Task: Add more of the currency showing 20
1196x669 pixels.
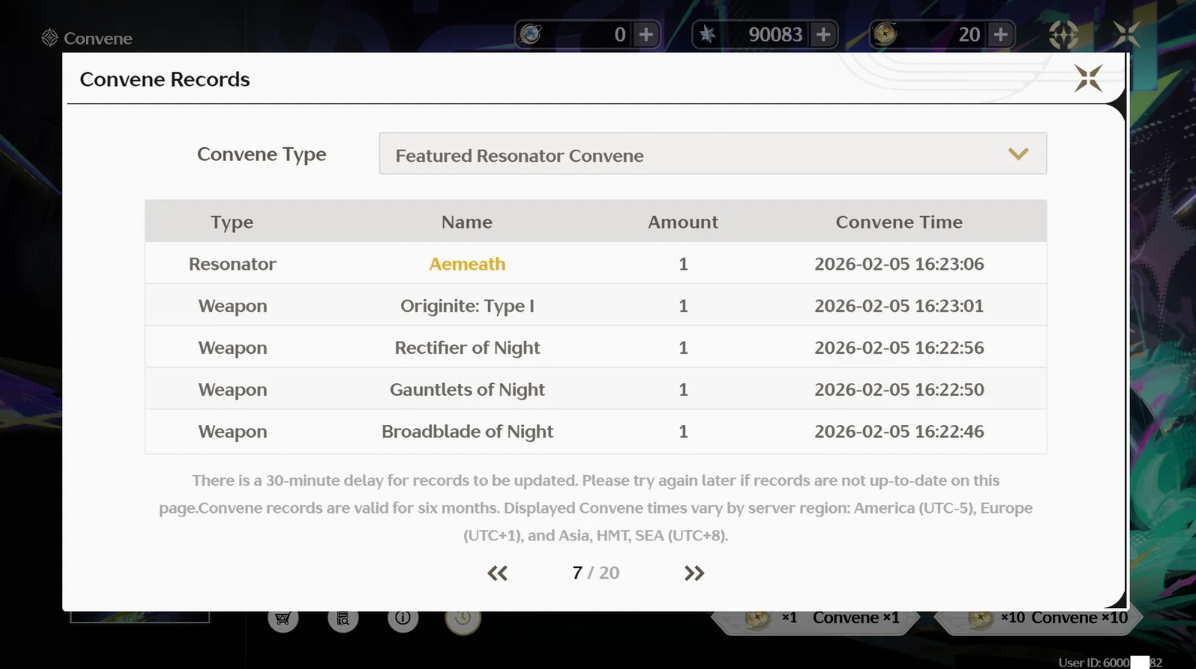Action: pos(1000,34)
